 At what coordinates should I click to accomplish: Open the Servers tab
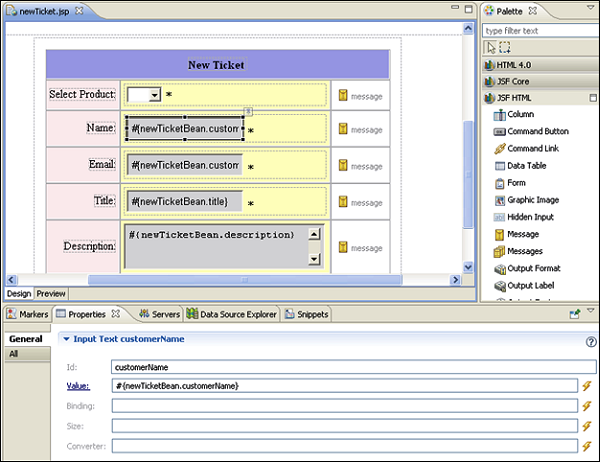(165, 314)
